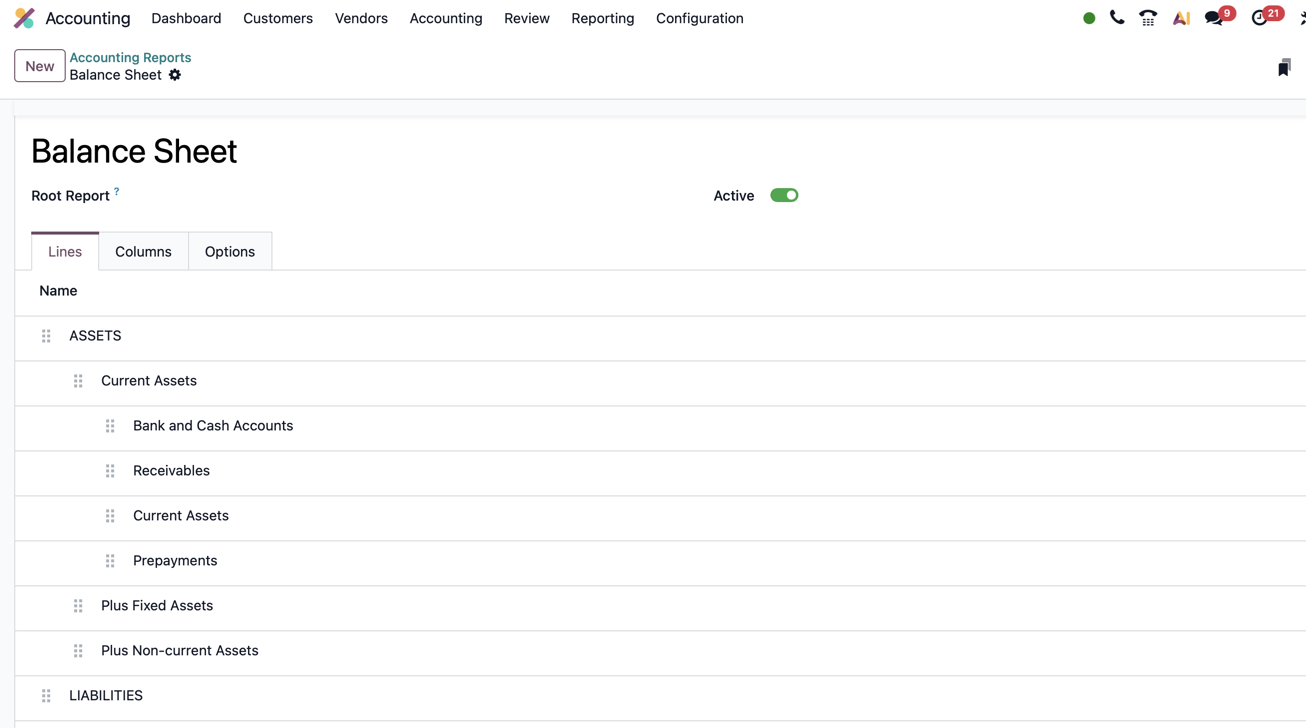Click drag handle of Prepayments row
This screenshot has width=1307, height=728.
point(110,561)
